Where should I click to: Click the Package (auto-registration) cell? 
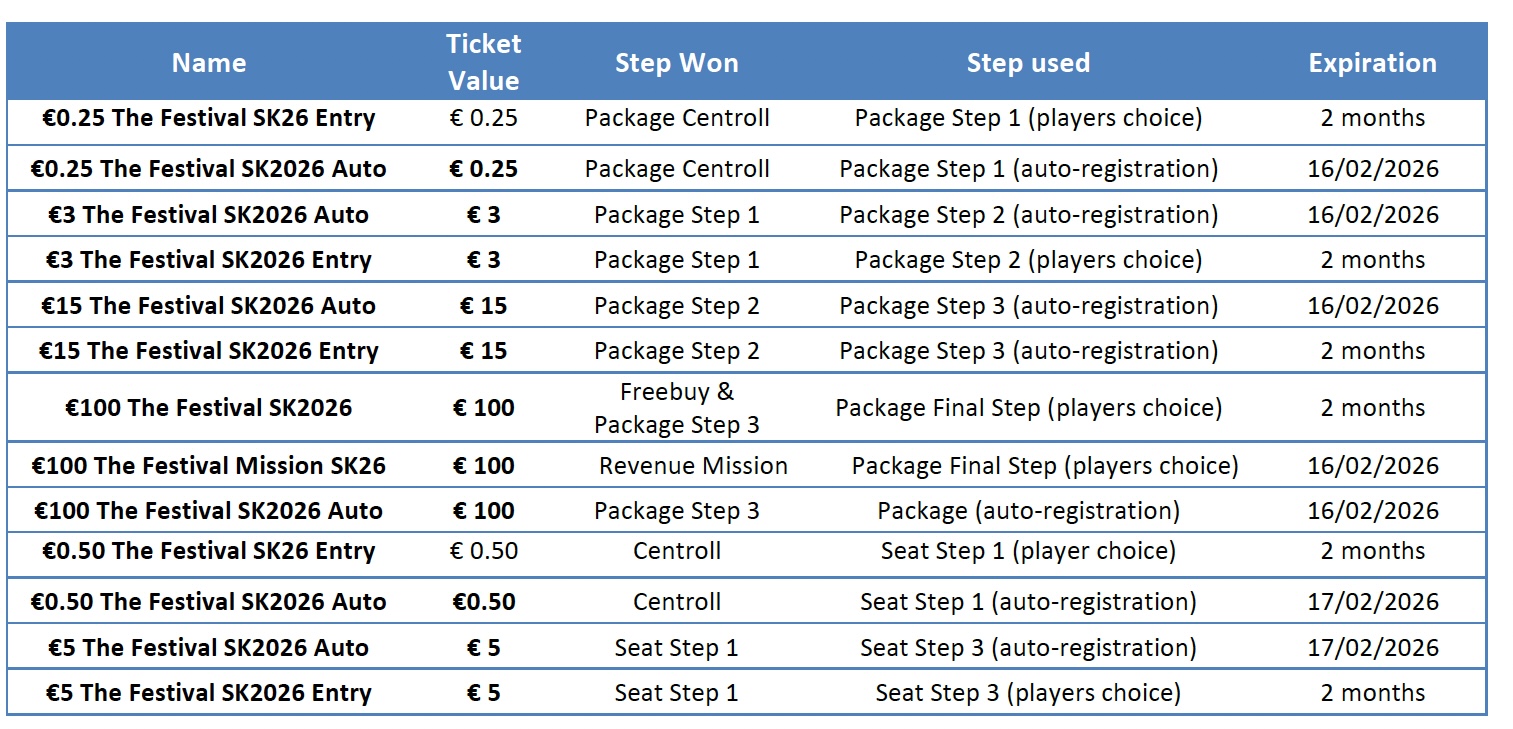(x=1028, y=511)
